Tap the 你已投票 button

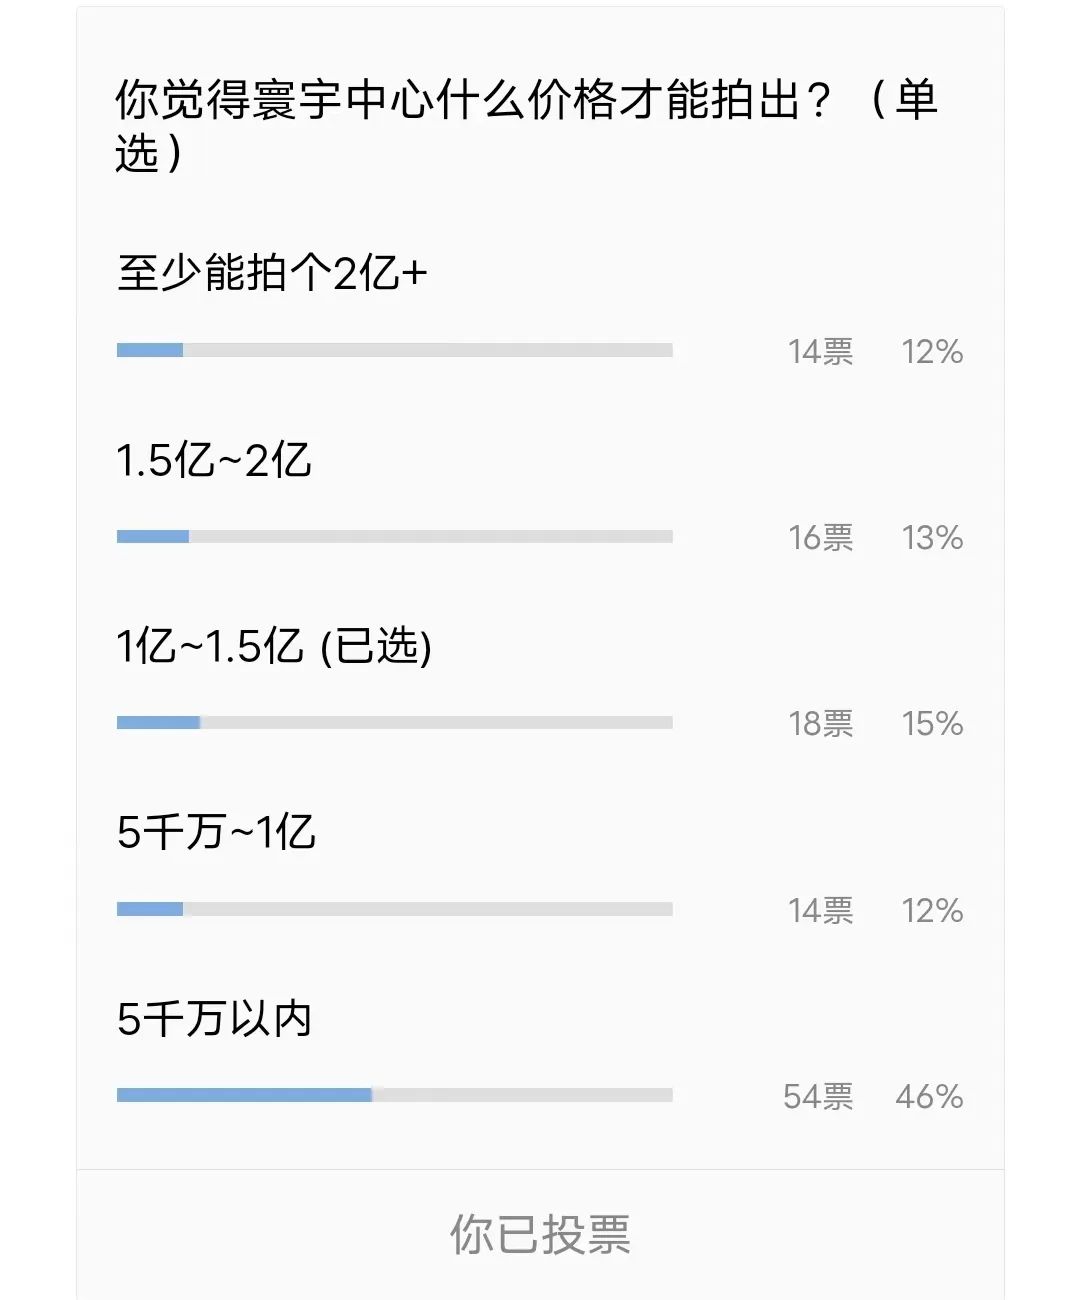coord(540,1235)
